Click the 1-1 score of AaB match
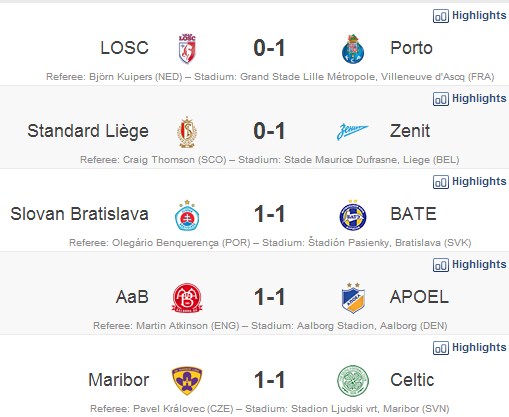 (269, 297)
